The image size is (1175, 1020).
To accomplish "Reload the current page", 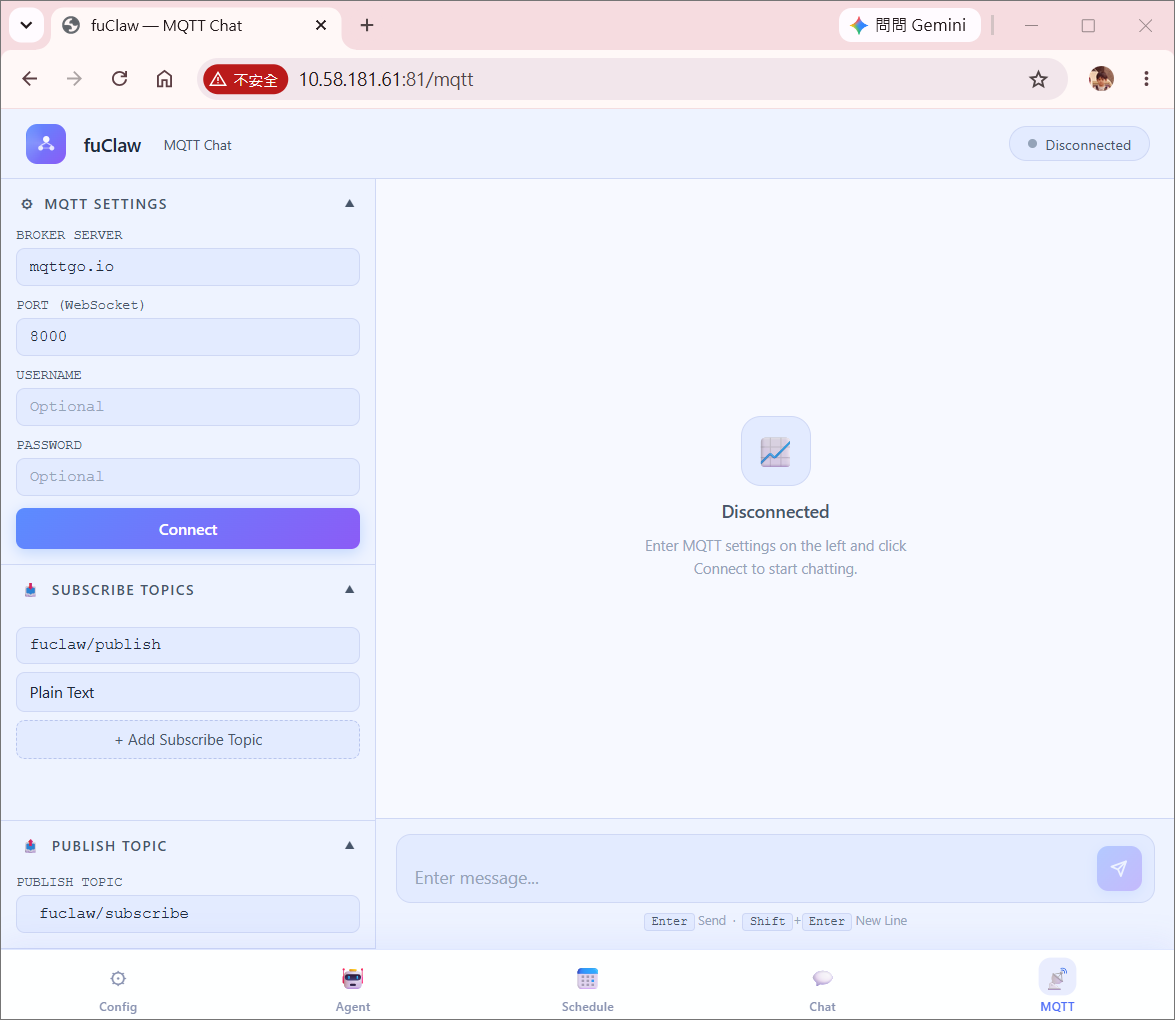I will click(x=120, y=79).
